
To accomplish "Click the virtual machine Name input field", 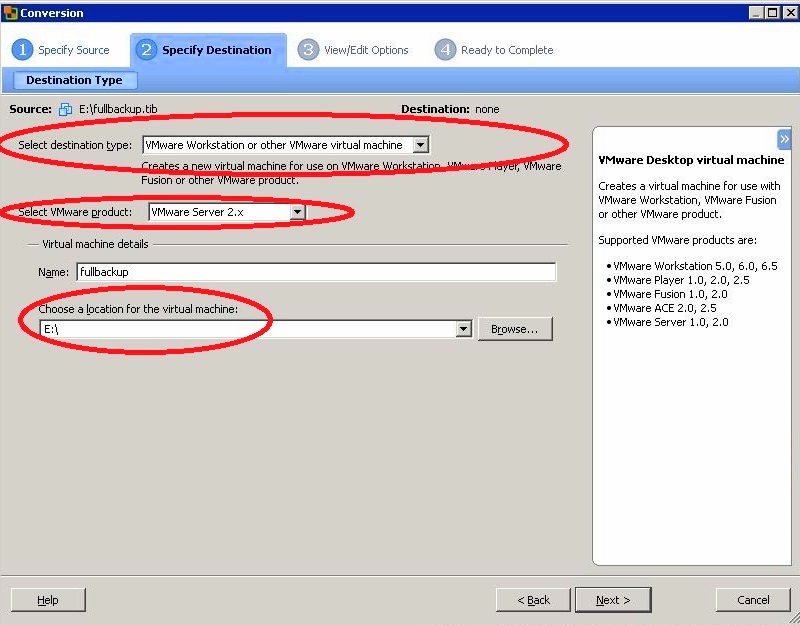I will tap(316, 272).
